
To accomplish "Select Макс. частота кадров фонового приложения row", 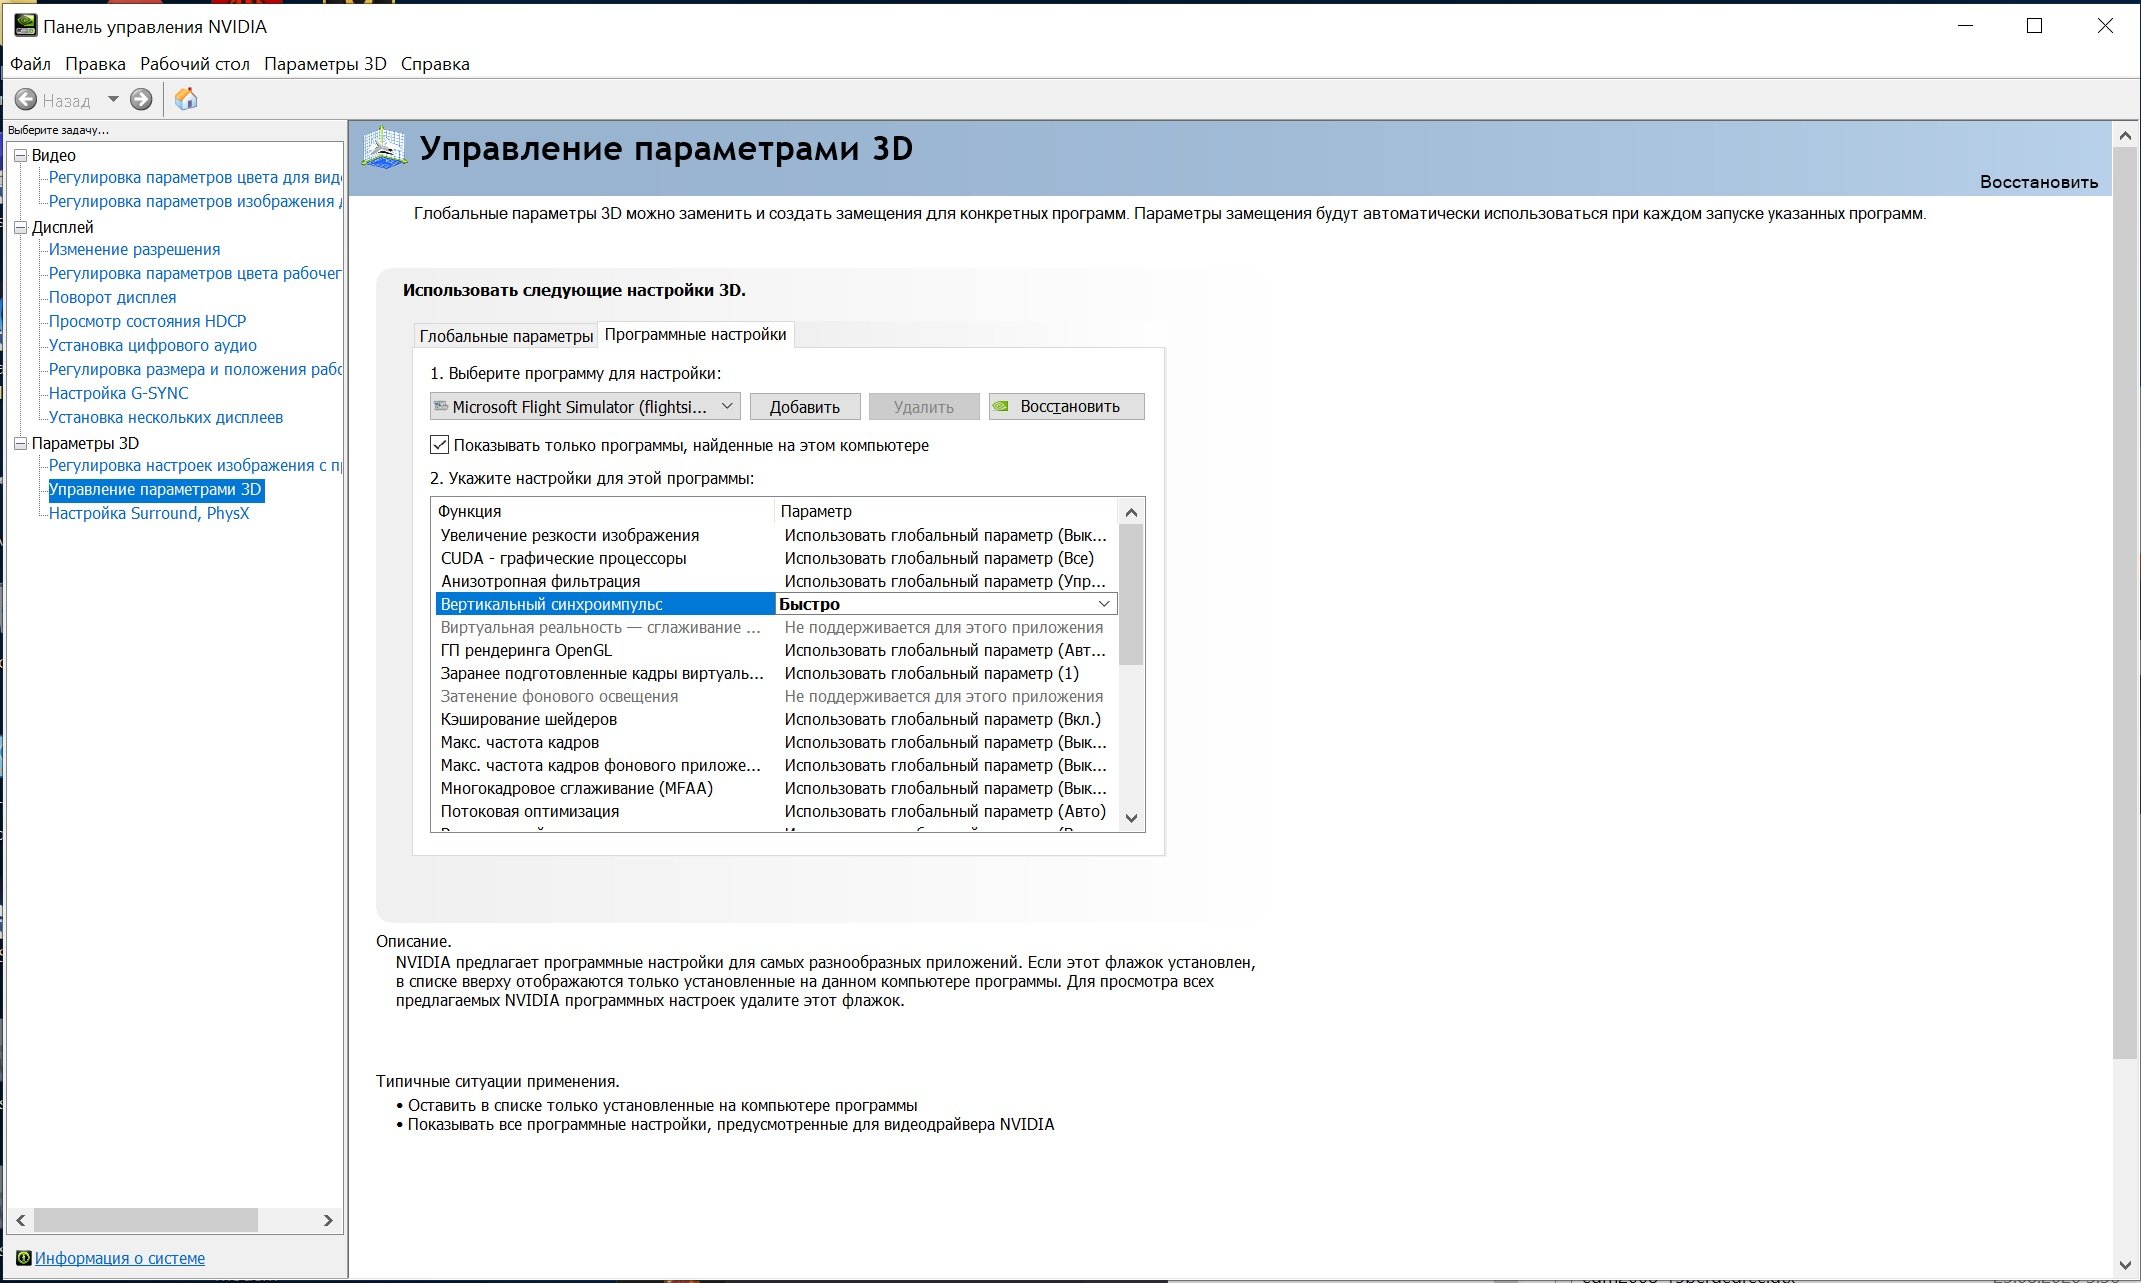I will pos(776,765).
